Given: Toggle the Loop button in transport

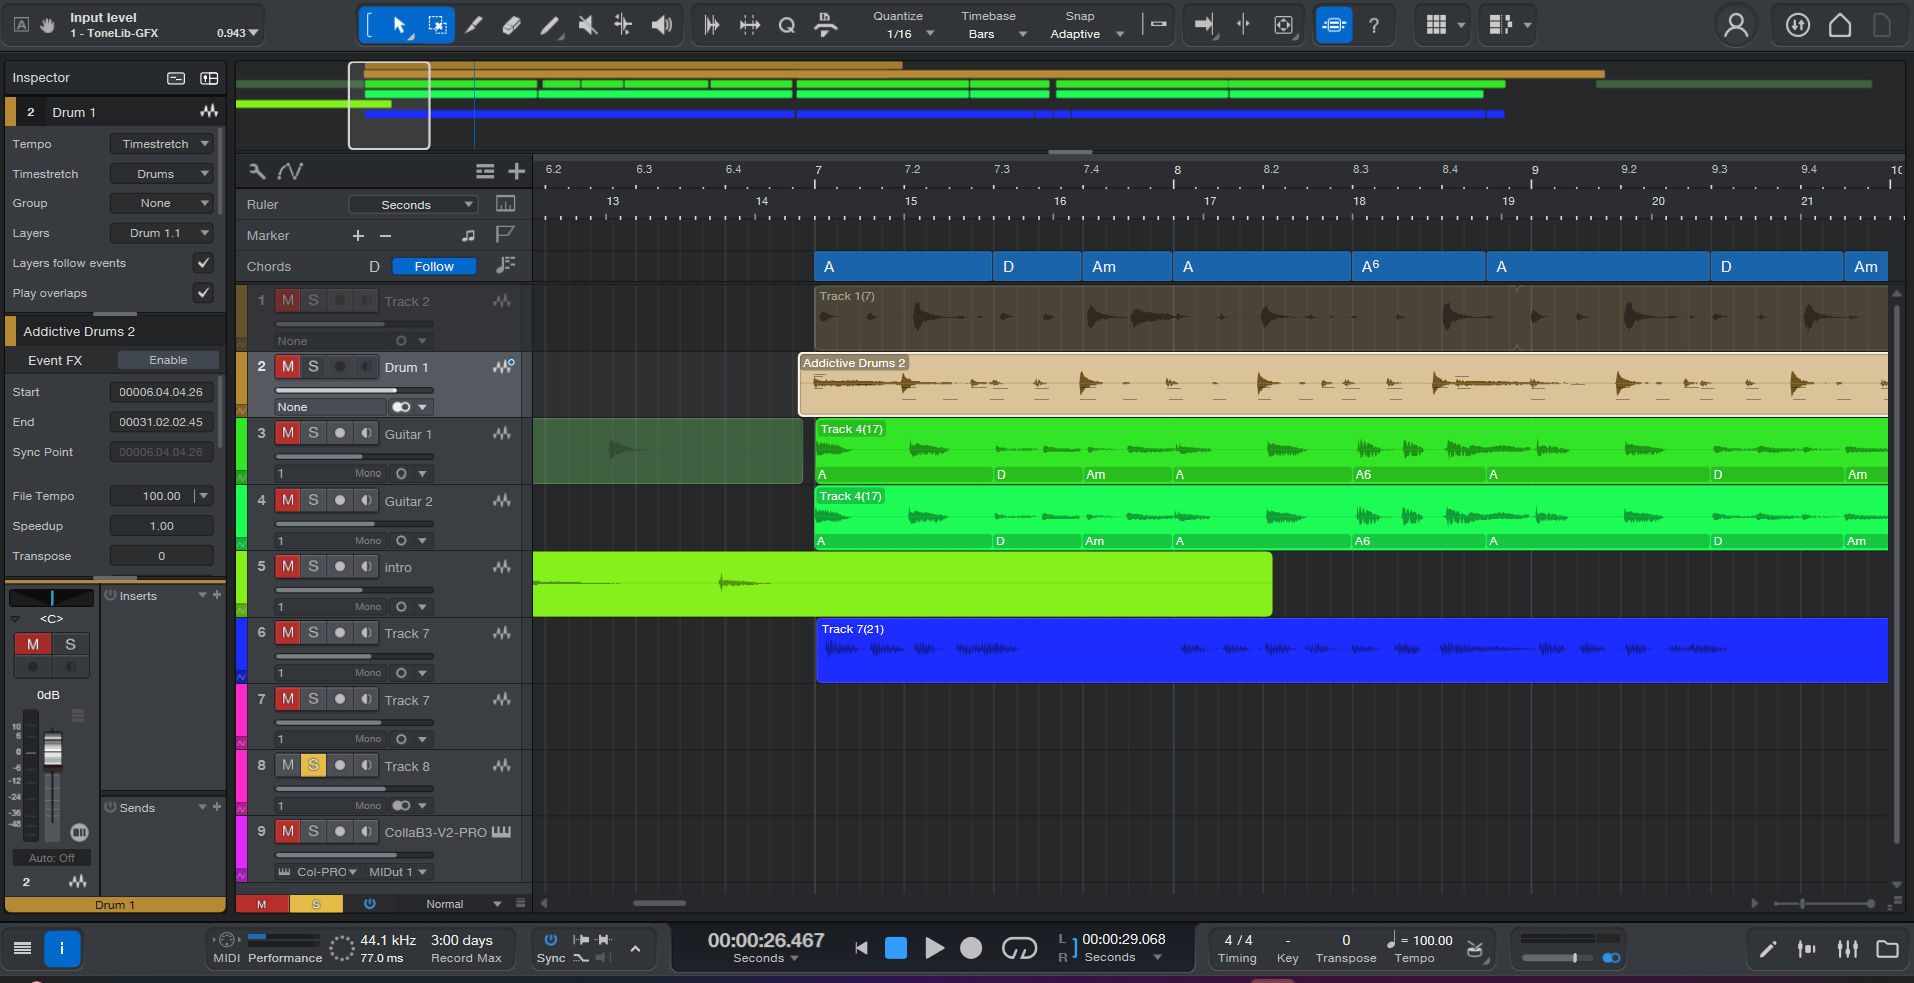Looking at the screenshot, I should point(1019,948).
